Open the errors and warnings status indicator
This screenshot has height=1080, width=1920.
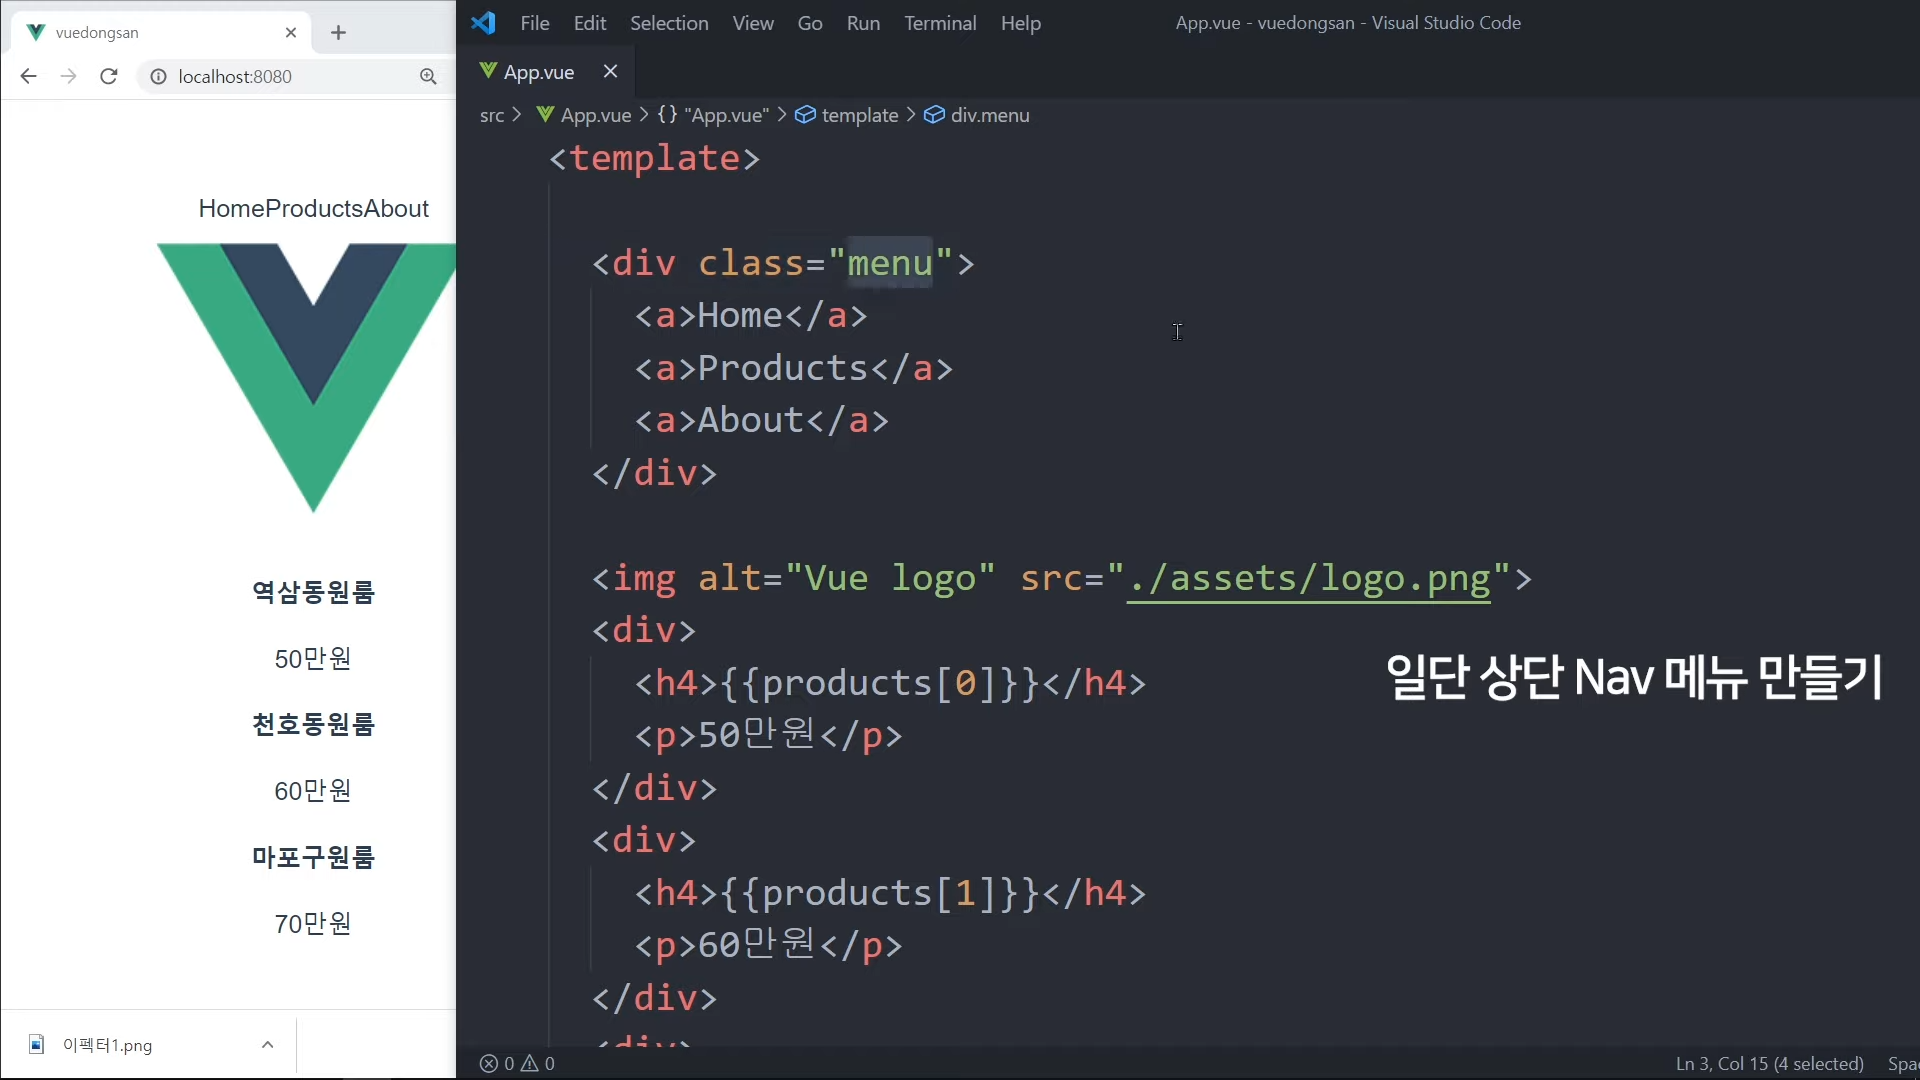[x=517, y=1063]
